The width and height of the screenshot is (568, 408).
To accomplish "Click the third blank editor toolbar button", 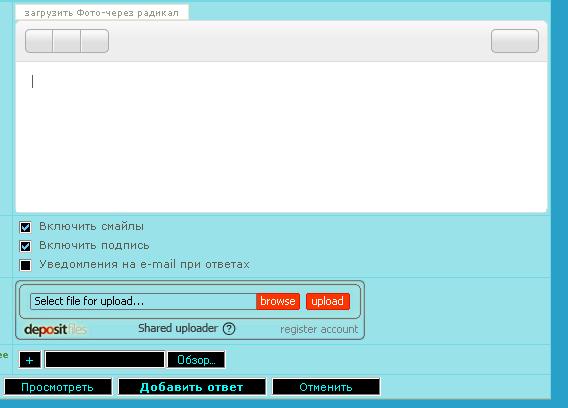I will tap(95, 41).
